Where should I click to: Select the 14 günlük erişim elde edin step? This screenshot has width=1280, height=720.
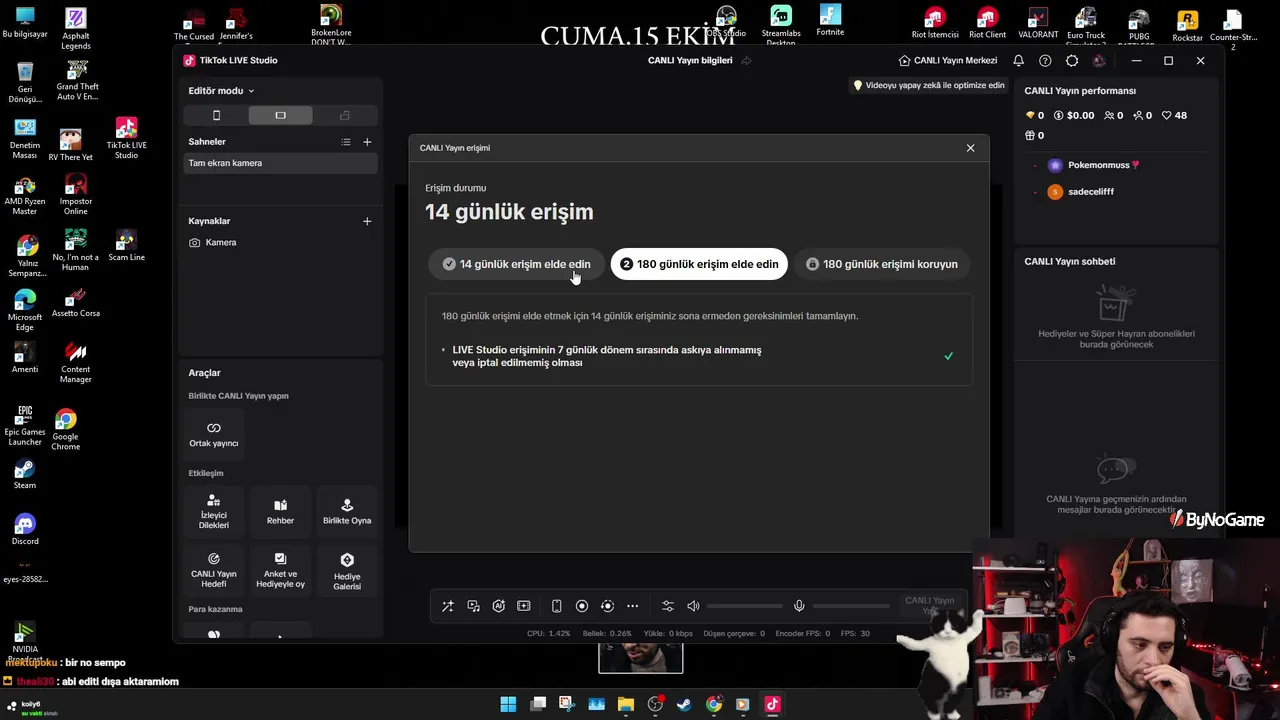click(x=516, y=264)
